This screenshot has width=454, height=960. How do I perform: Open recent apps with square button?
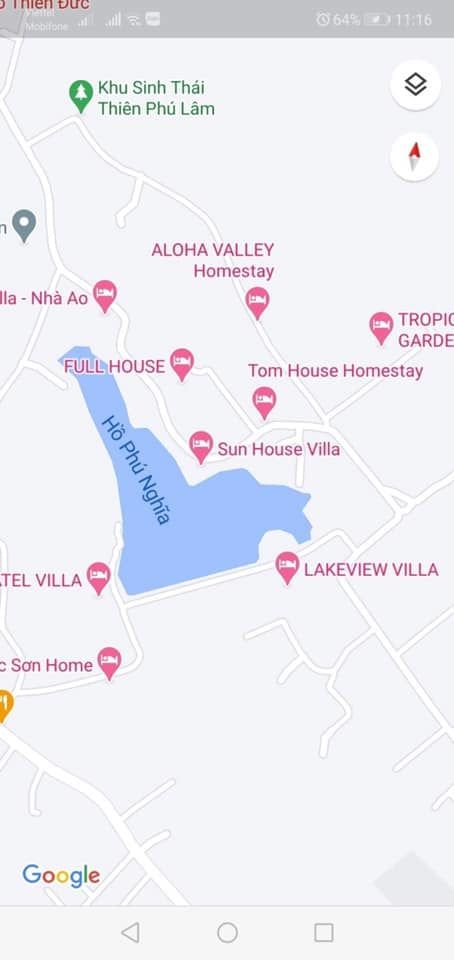click(x=324, y=932)
